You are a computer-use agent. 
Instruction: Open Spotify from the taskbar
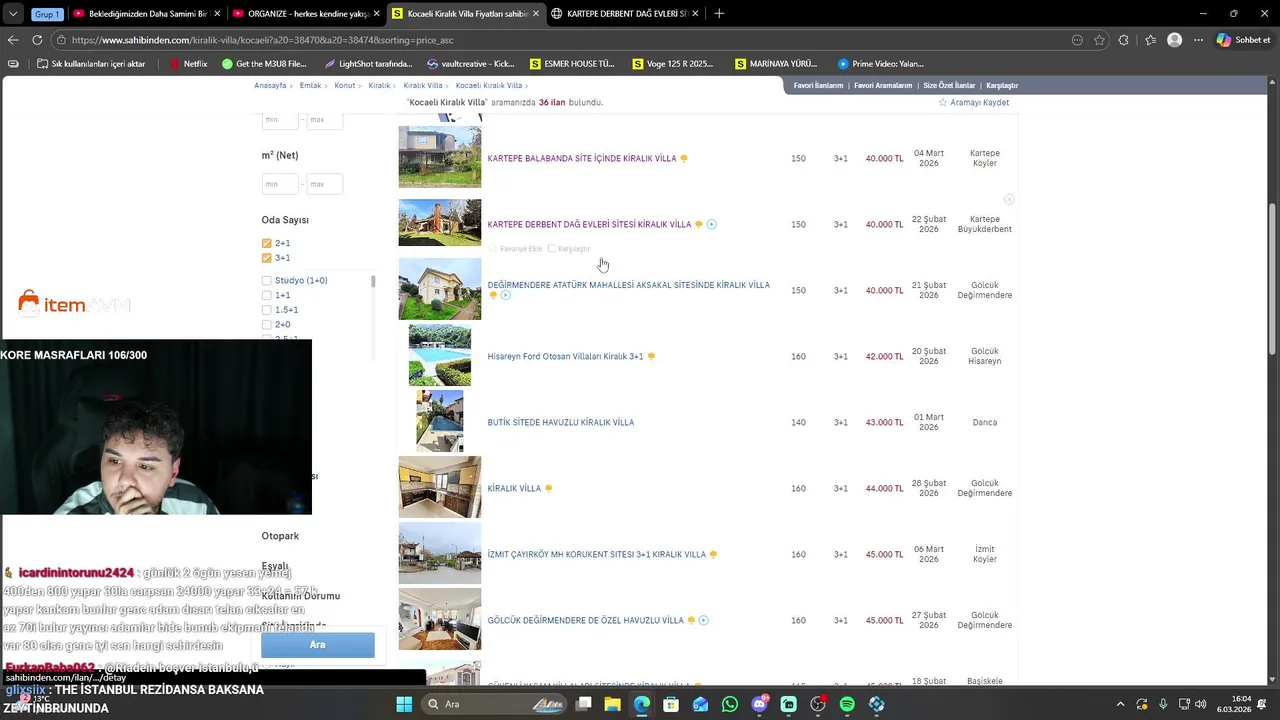tap(848, 704)
